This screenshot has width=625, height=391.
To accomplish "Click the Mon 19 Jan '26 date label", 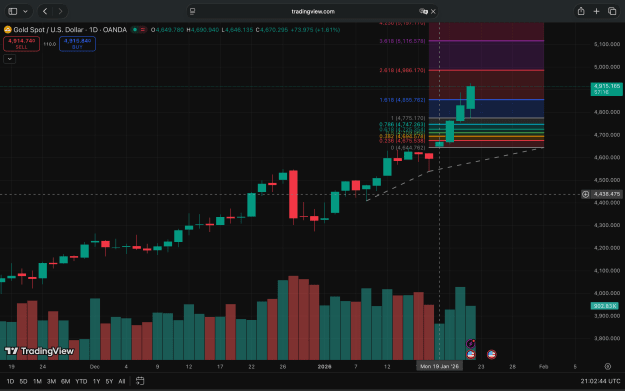I will point(439,366).
